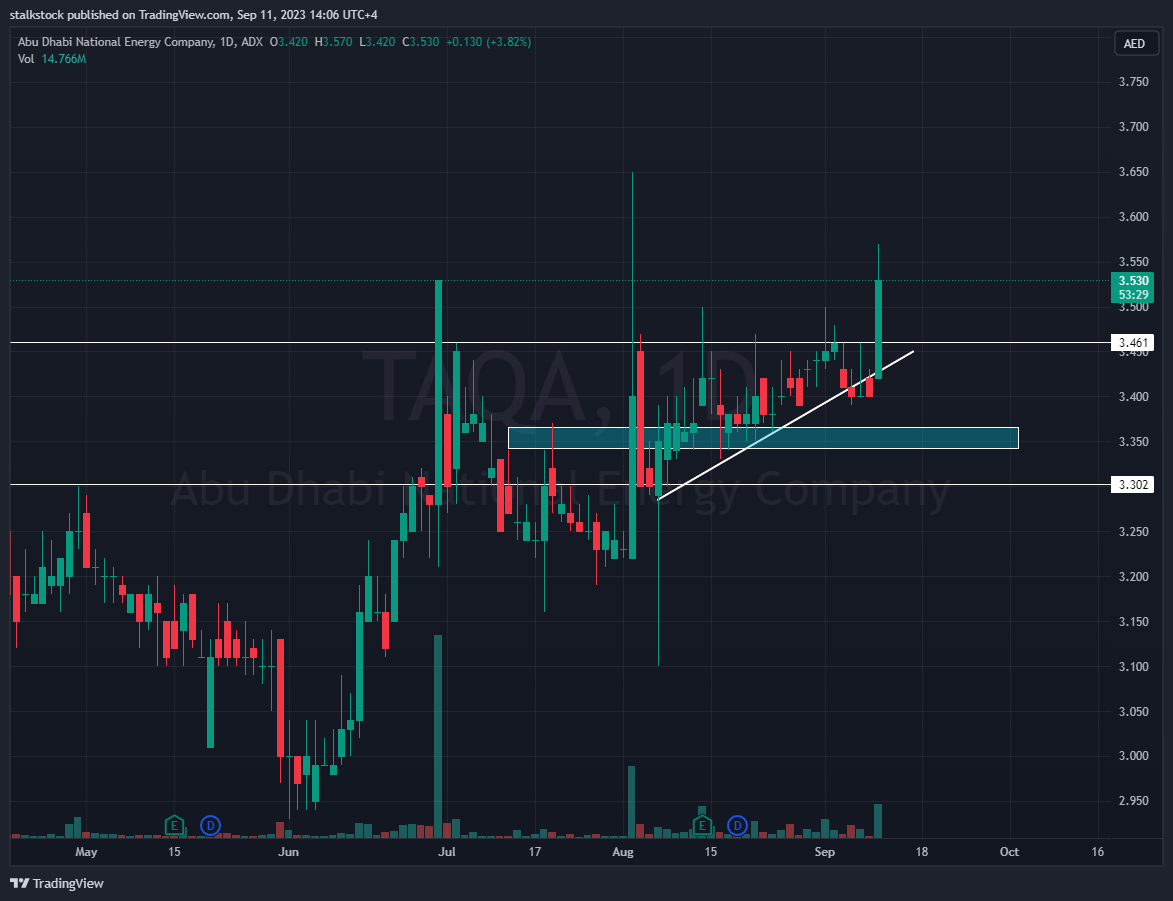Click the Oct date label on time axis
Image resolution: width=1173 pixels, height=901 pixels.
[1009, 852]
